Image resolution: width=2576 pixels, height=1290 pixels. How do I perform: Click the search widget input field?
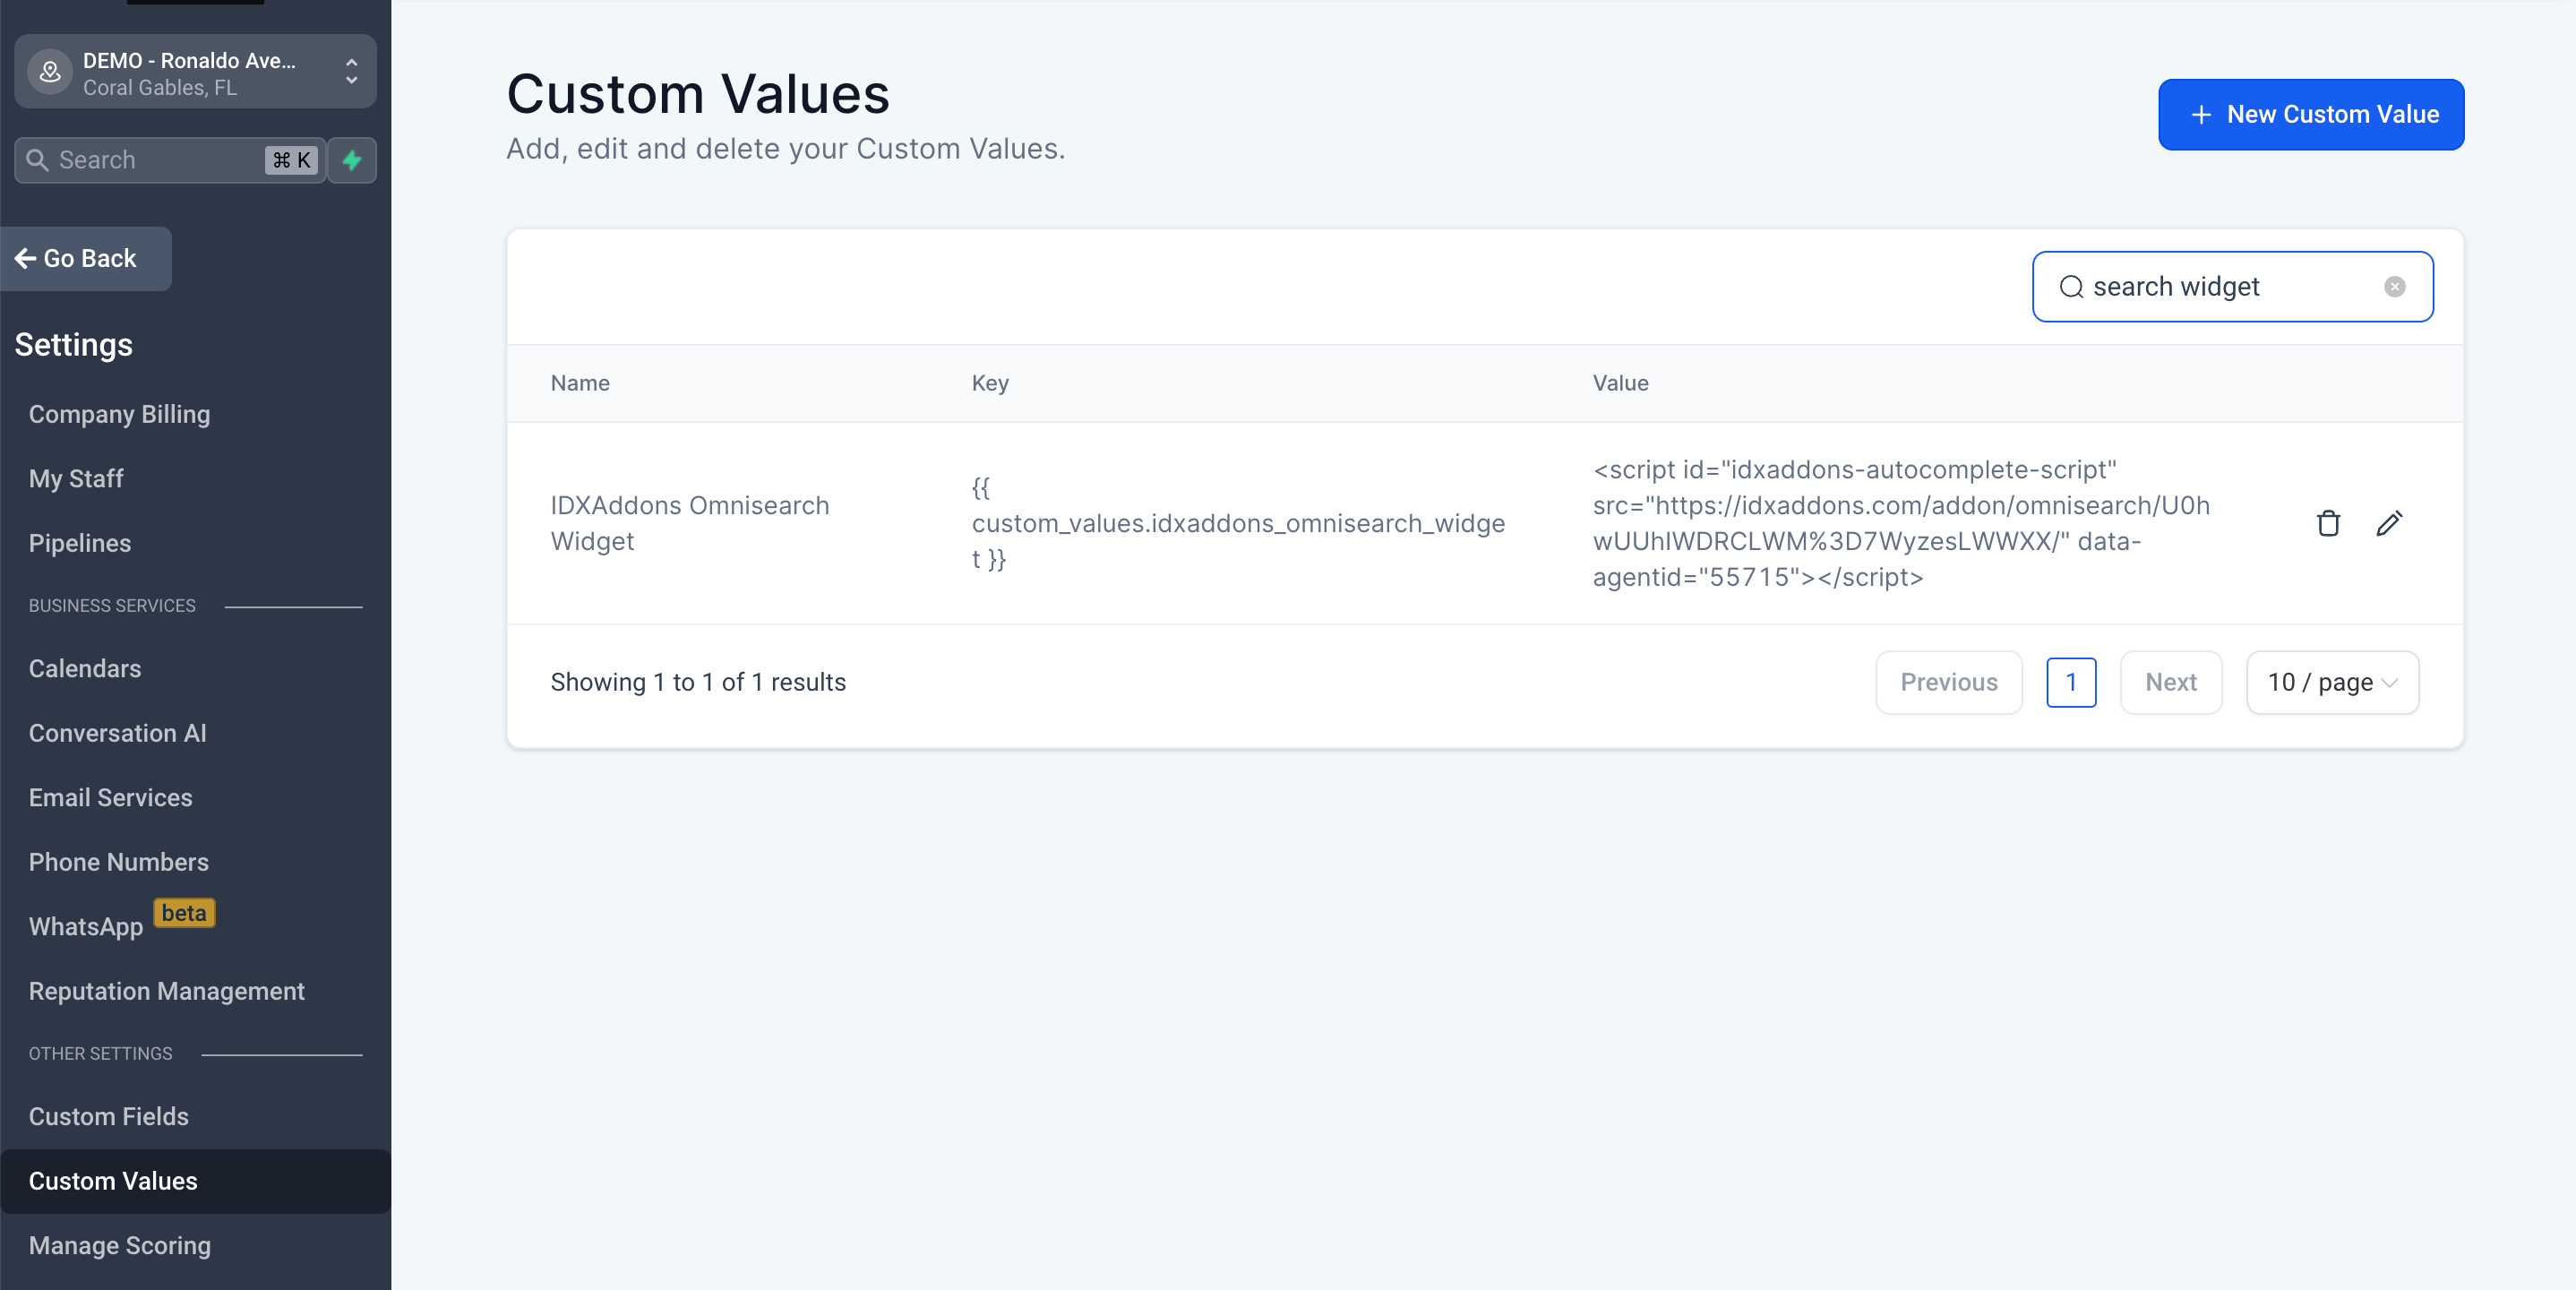click(2230, 287)
